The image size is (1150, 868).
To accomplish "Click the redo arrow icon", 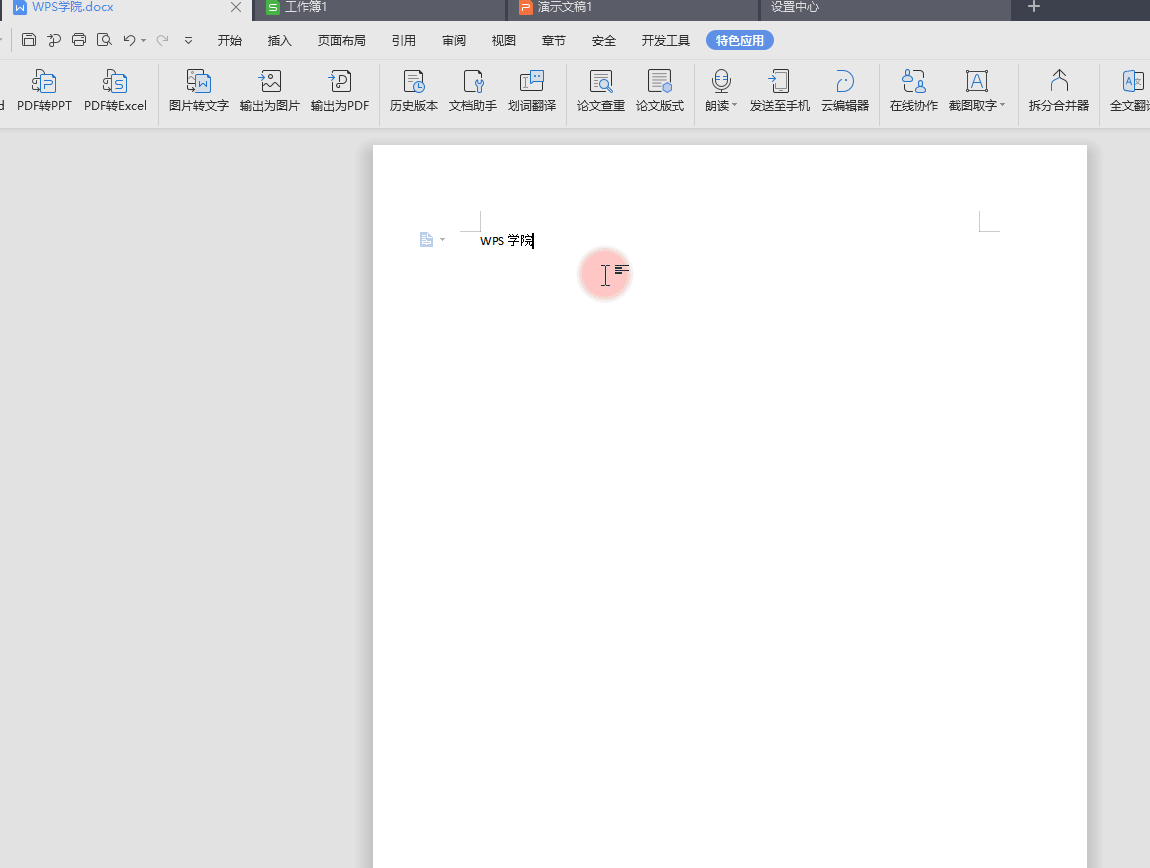I will coord(162,40).
